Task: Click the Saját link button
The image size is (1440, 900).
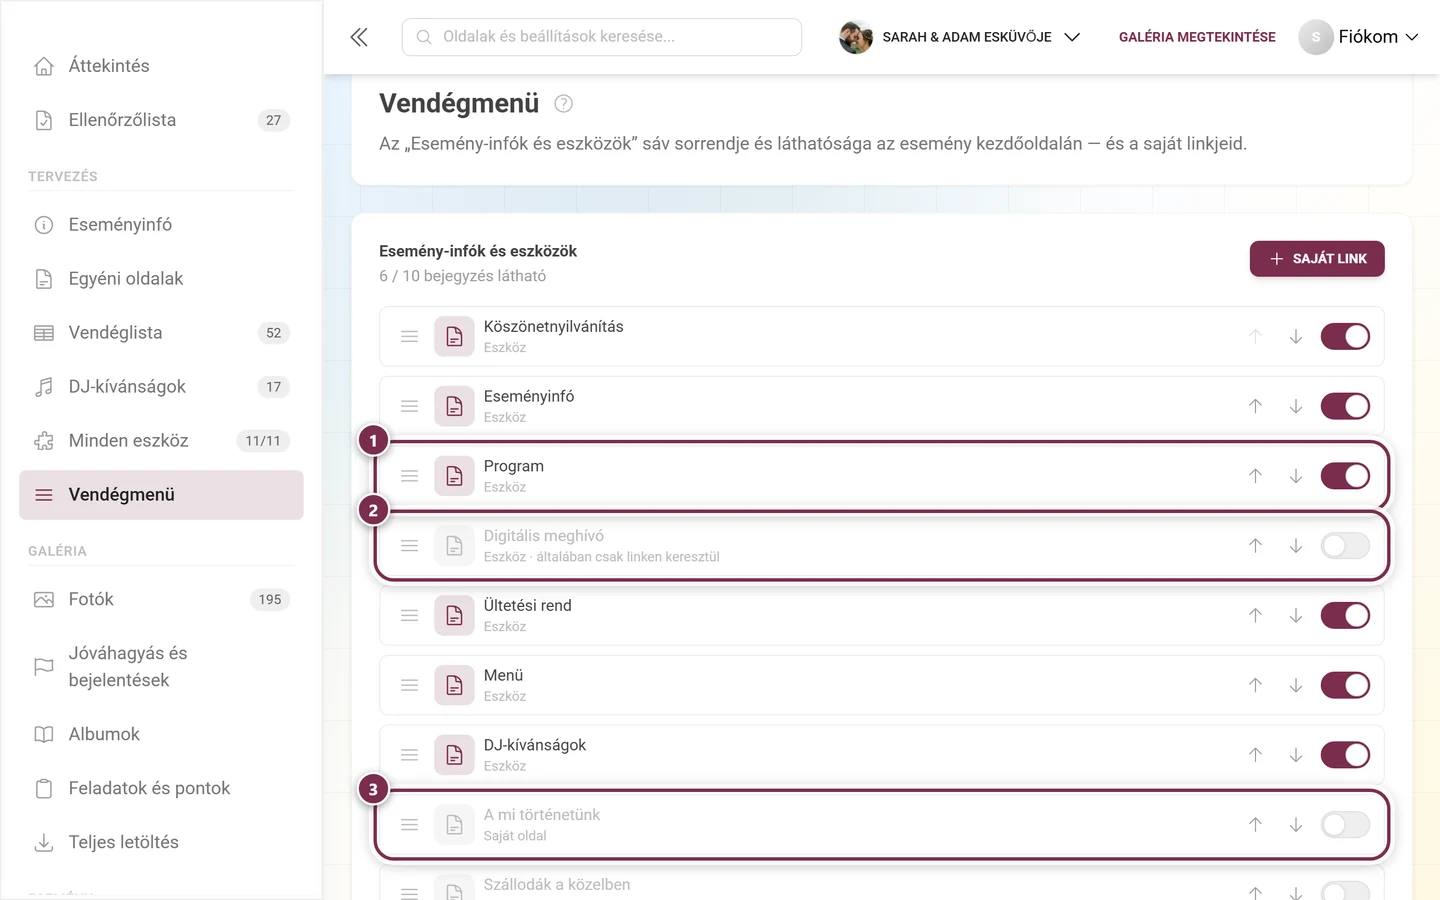Action: pos(1317,259)
